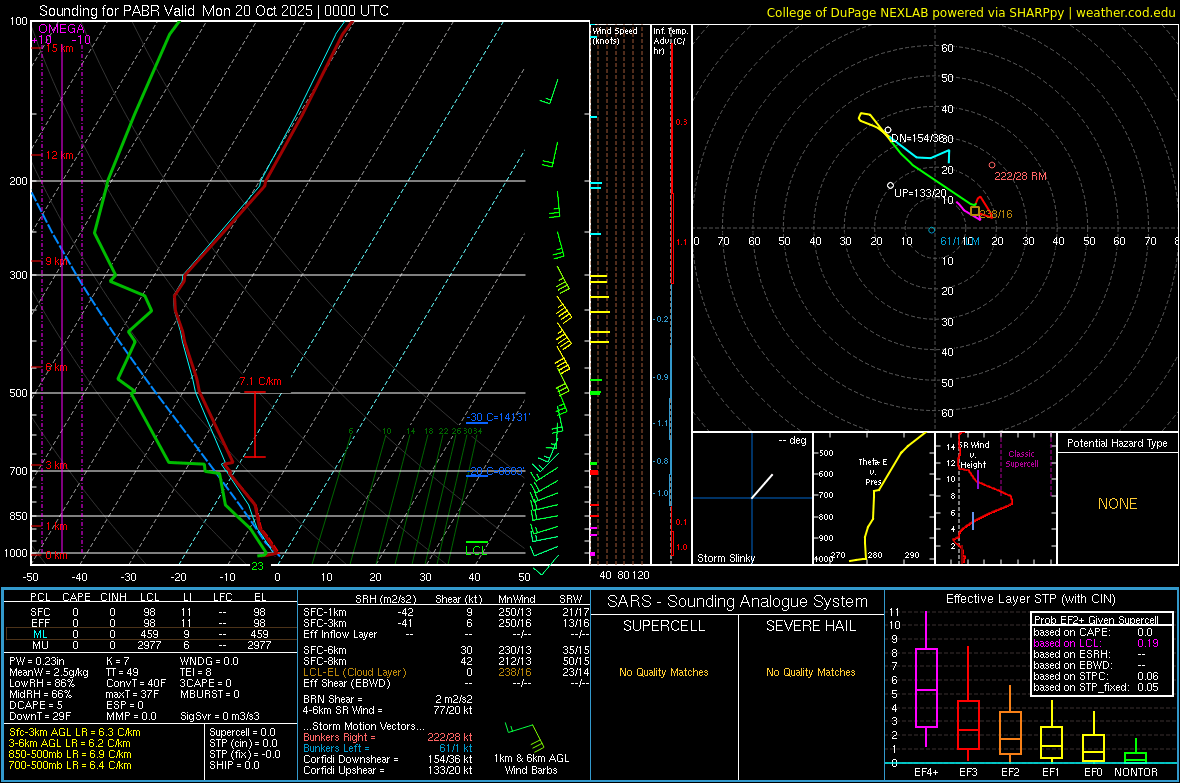Click the Effective Layer STP (with CIN) title
The image size is (1180, 783).
coord(1030,599)
